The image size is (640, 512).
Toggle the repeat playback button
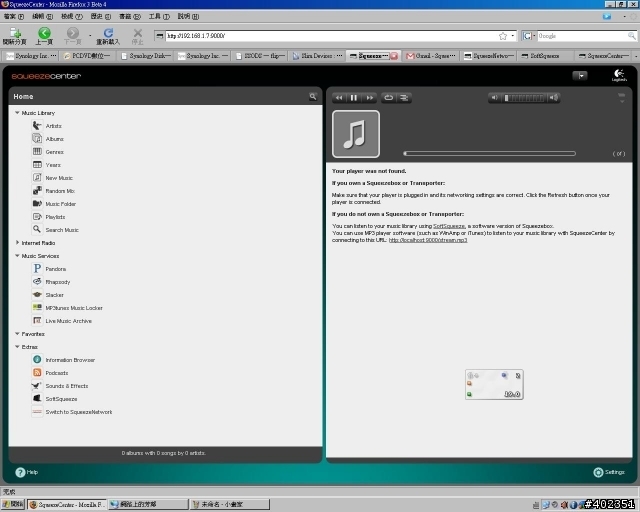click(x=389, y=98)
